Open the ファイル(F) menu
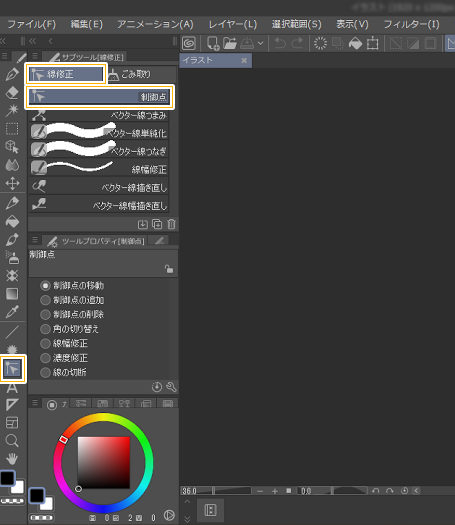This screenshot has width=455, height=525. click(x=32, y=24)
